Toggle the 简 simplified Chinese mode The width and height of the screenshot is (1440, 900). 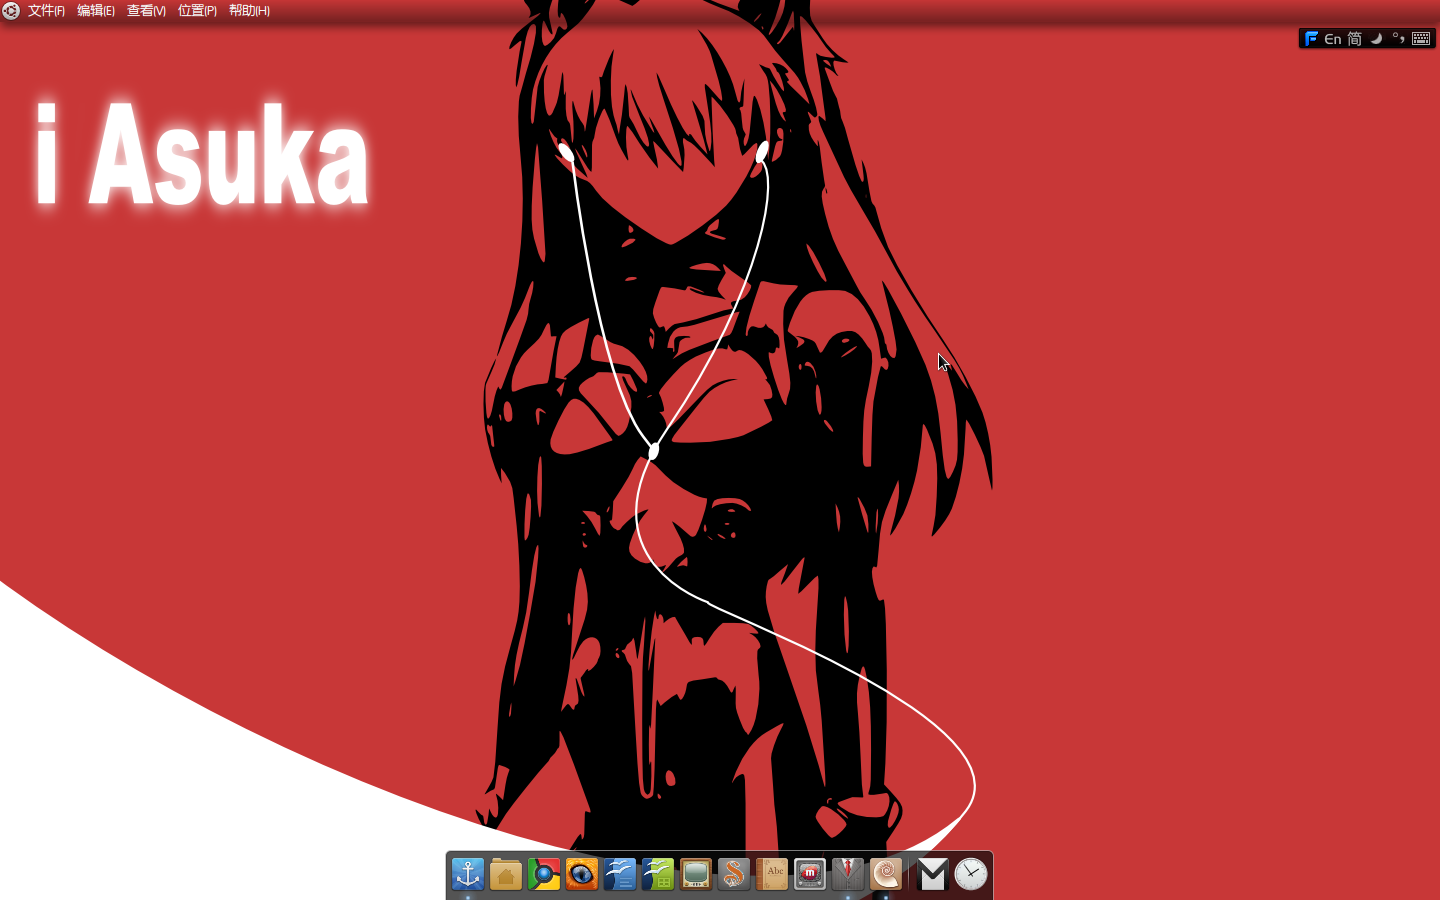click(x=1355, y=39)
